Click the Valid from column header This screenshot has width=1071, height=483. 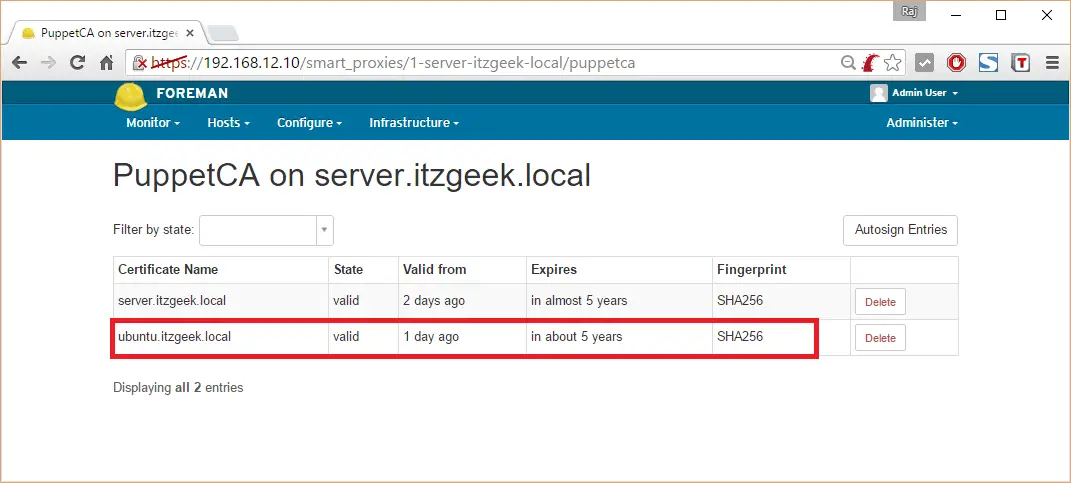pyautogui.click(x=434, y=269)
